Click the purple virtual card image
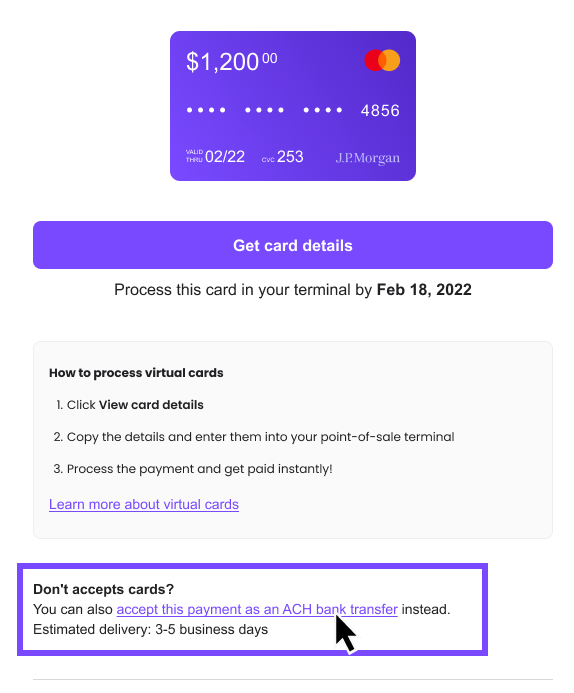The width and height of the screenshot is (574, 693). 293,106
